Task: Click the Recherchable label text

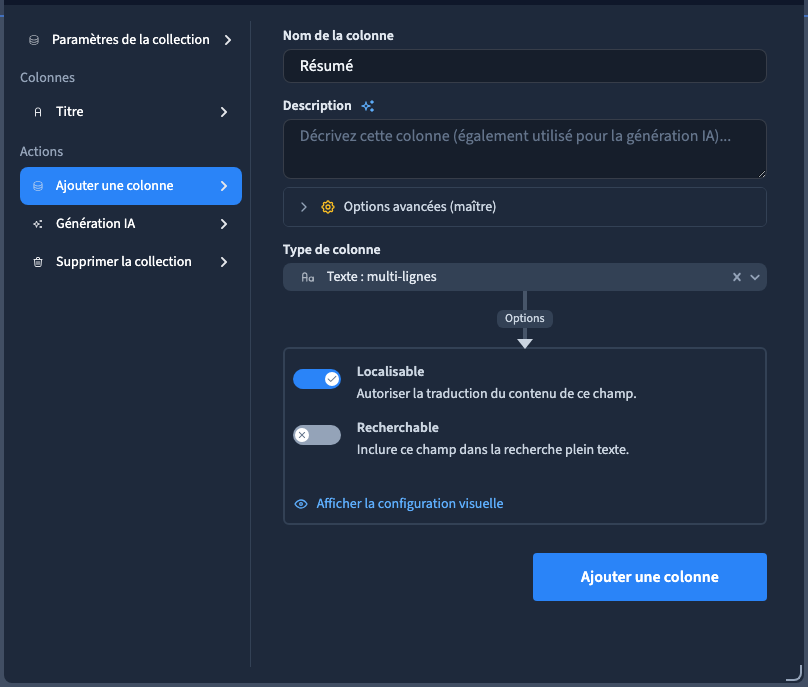Action: (398, 428)
